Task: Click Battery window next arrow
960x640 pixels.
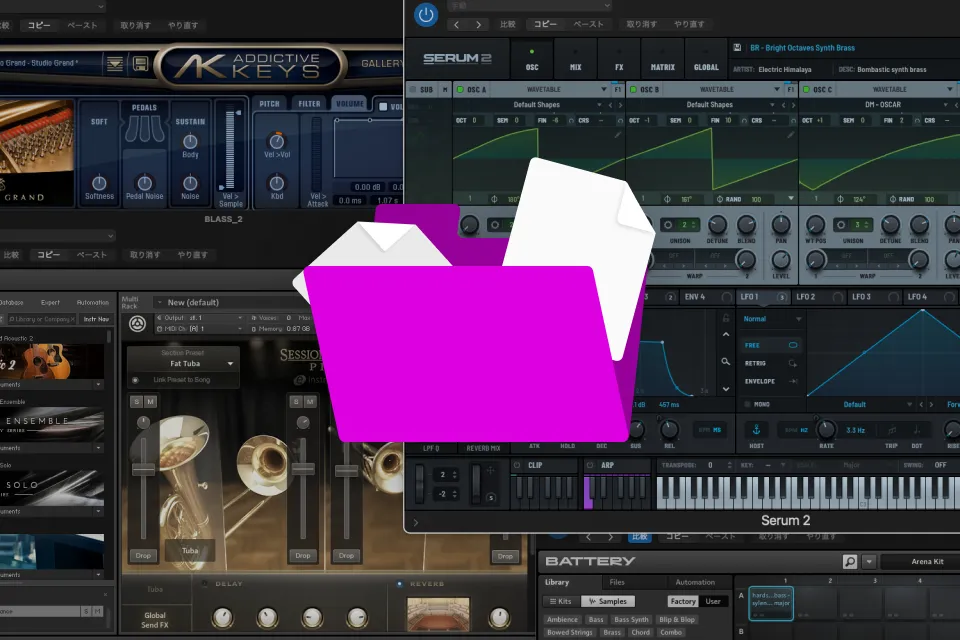Action: pyautogui.click(x=610, y=537)
